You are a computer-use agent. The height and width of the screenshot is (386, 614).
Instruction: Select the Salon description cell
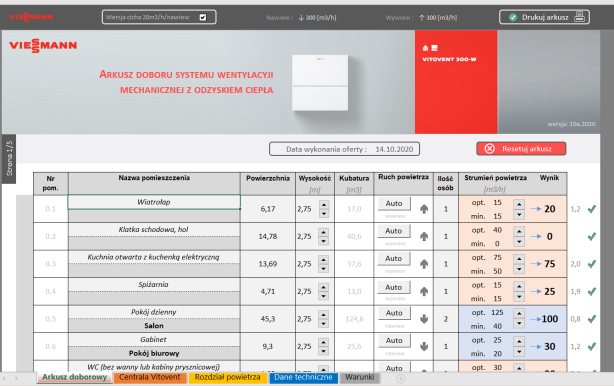(154, 326)
